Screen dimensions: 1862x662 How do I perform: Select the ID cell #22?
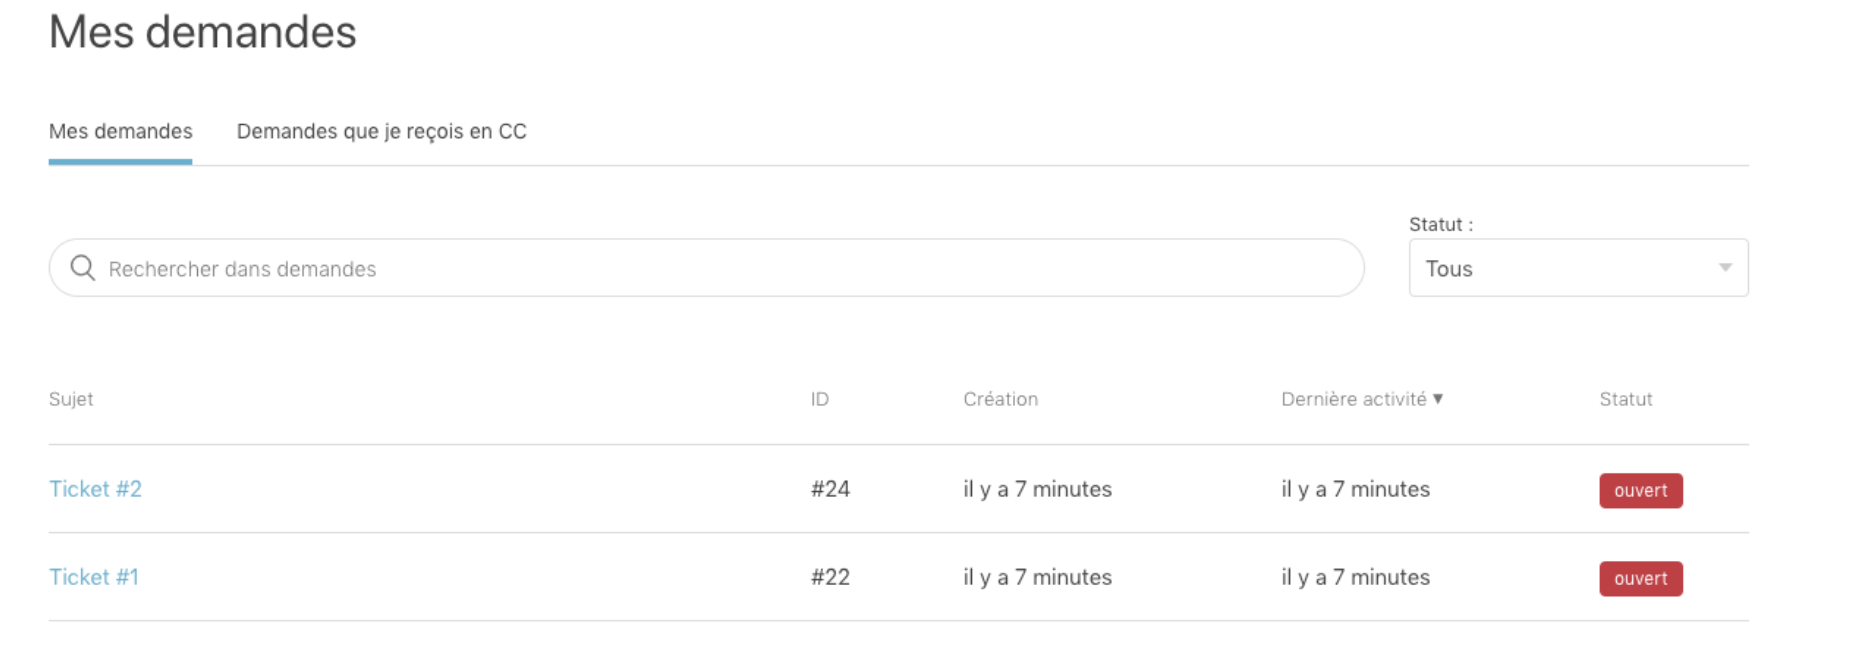[830, 577]
